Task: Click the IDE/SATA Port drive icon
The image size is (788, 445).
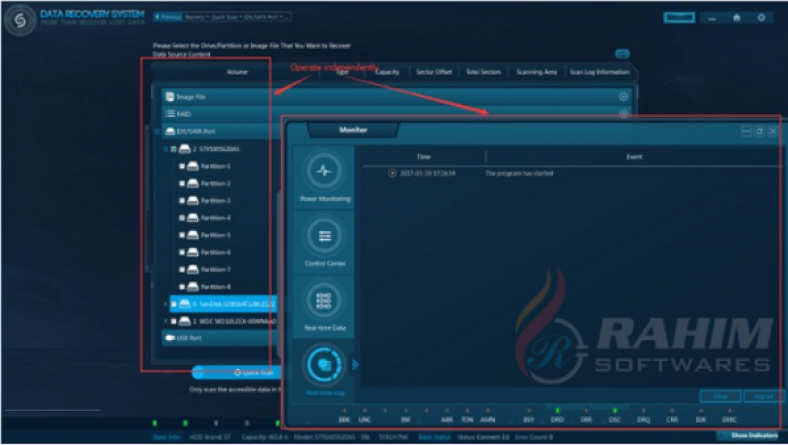Action: point(170,131)
